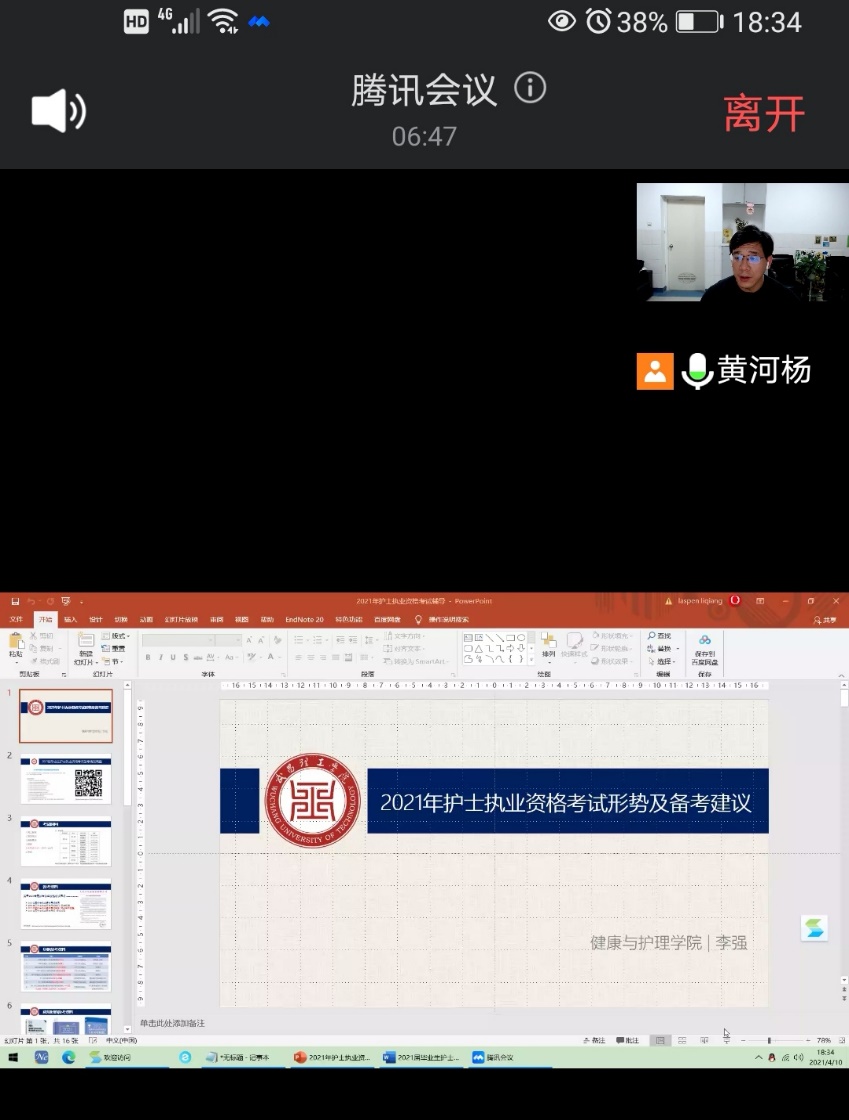Switch to the EndNote 20 ribbon tab

pyautogui.click(x=304, y=620)
